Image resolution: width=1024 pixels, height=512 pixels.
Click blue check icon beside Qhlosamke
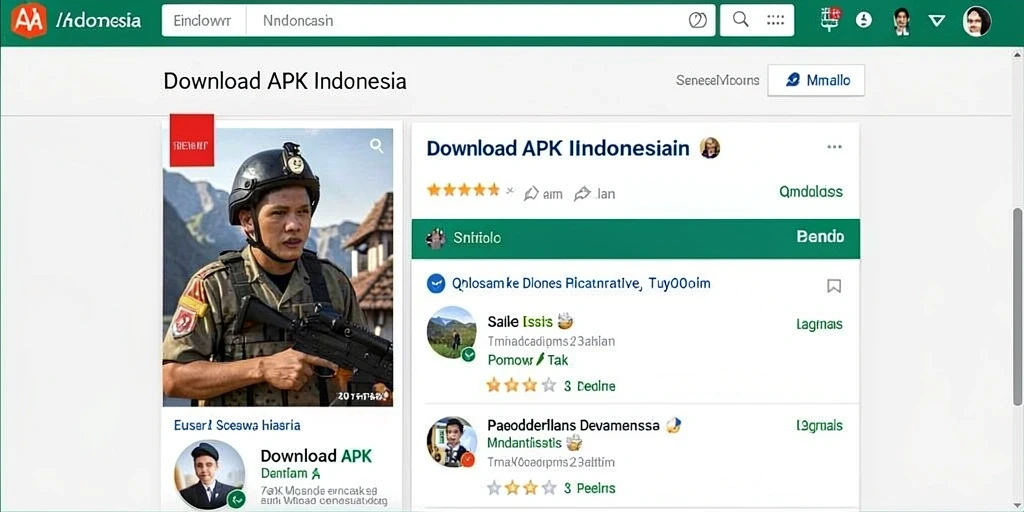tap(436, 283)
